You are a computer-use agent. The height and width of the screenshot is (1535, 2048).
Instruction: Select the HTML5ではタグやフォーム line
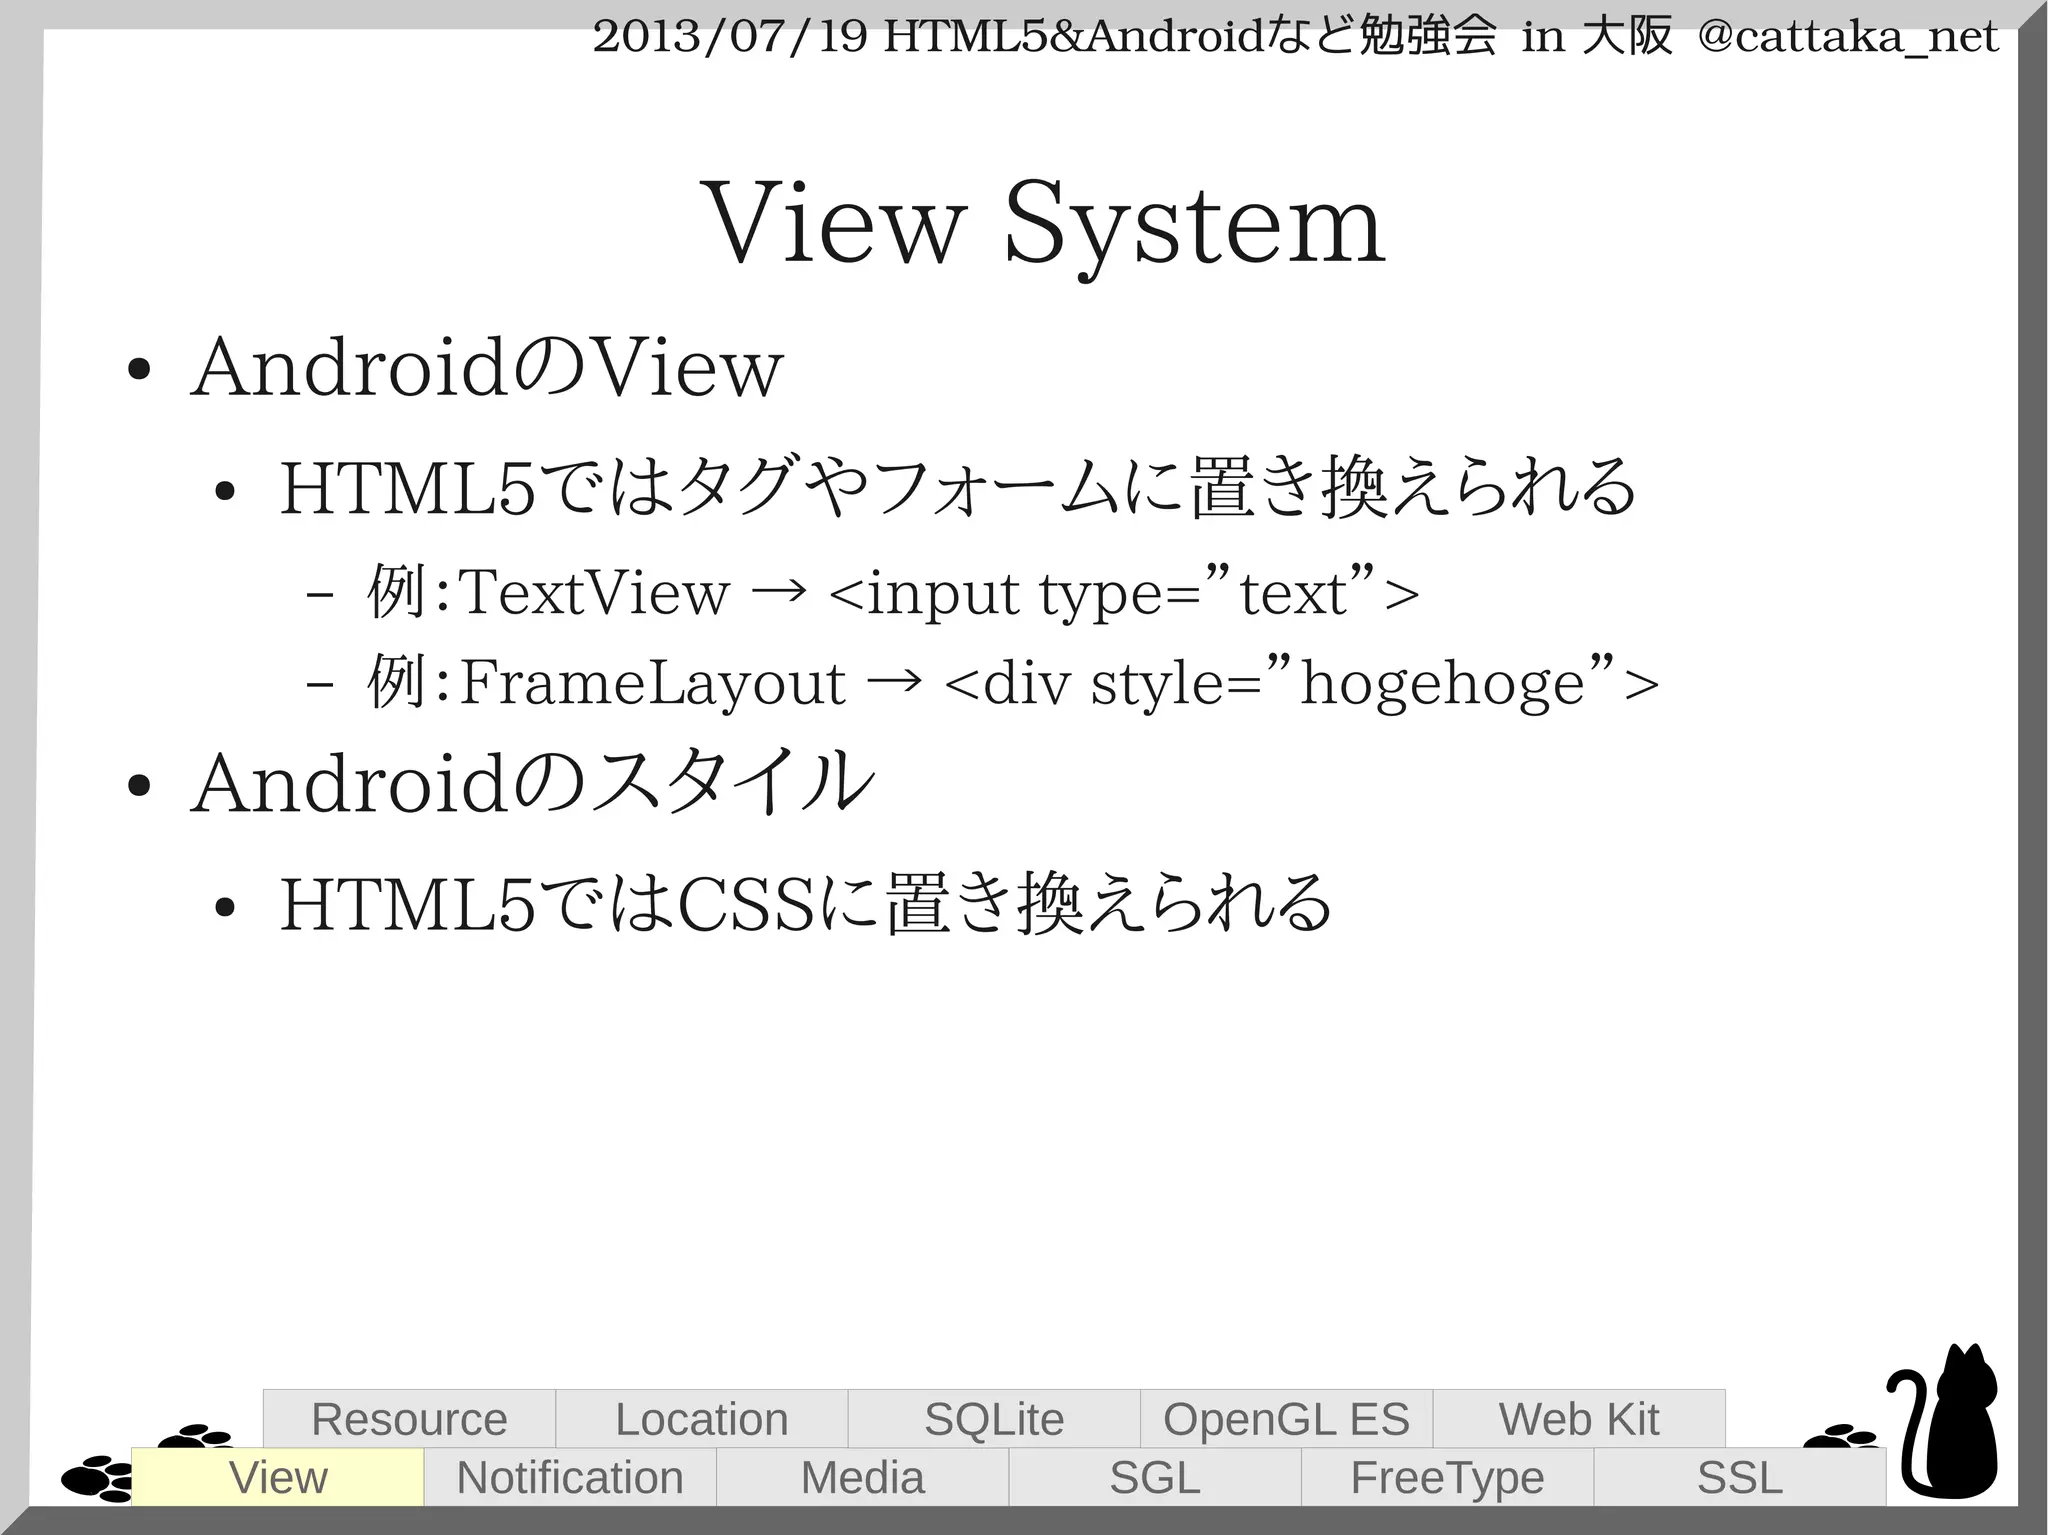(958, 487)
